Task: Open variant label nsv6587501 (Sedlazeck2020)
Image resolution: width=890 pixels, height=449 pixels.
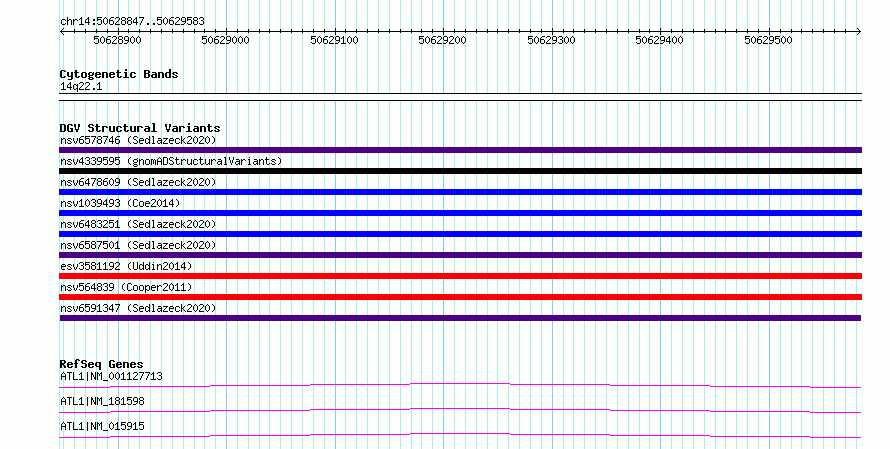Action: tap(138, 245)
